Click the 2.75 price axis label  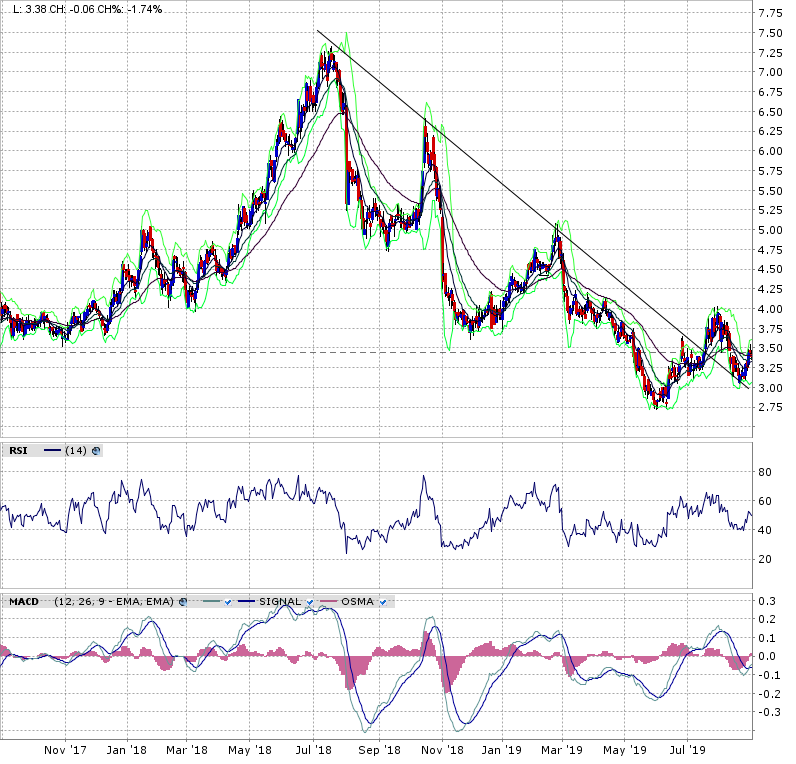pyautogui.click(x=770, y=407)
